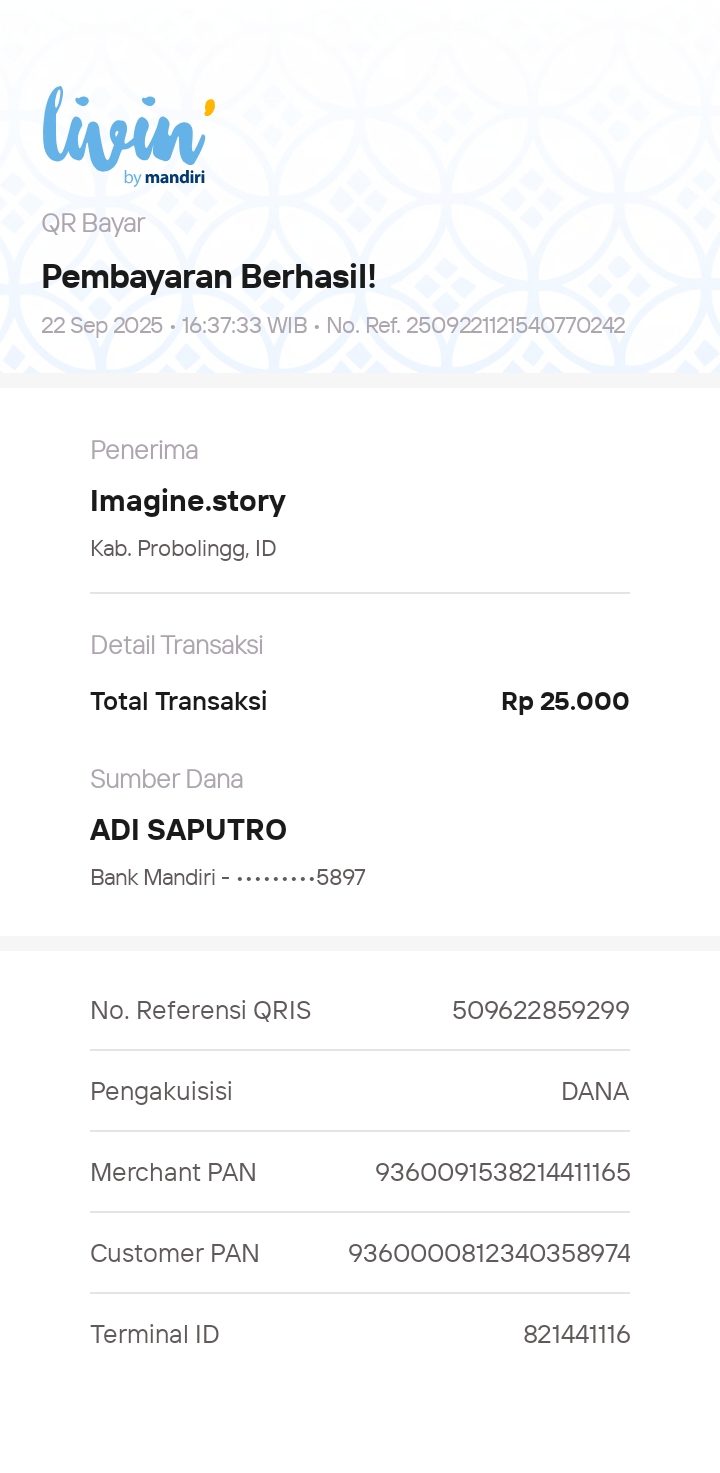Click the 'Pengakuisisi' row label
720x1473 pixels.
point(161,1091)
